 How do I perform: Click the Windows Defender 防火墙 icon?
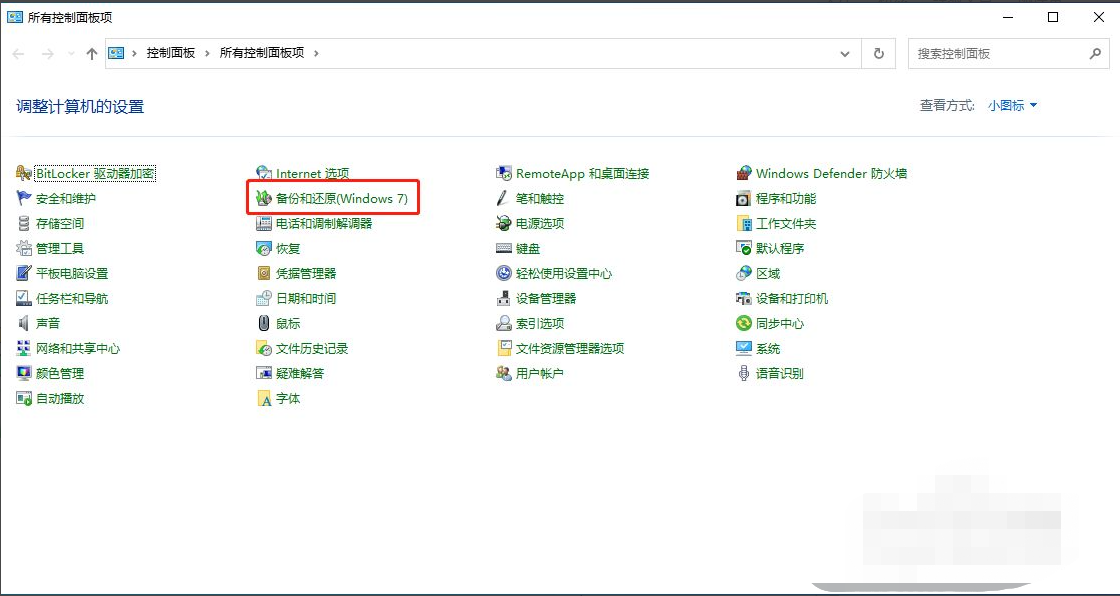744,174
